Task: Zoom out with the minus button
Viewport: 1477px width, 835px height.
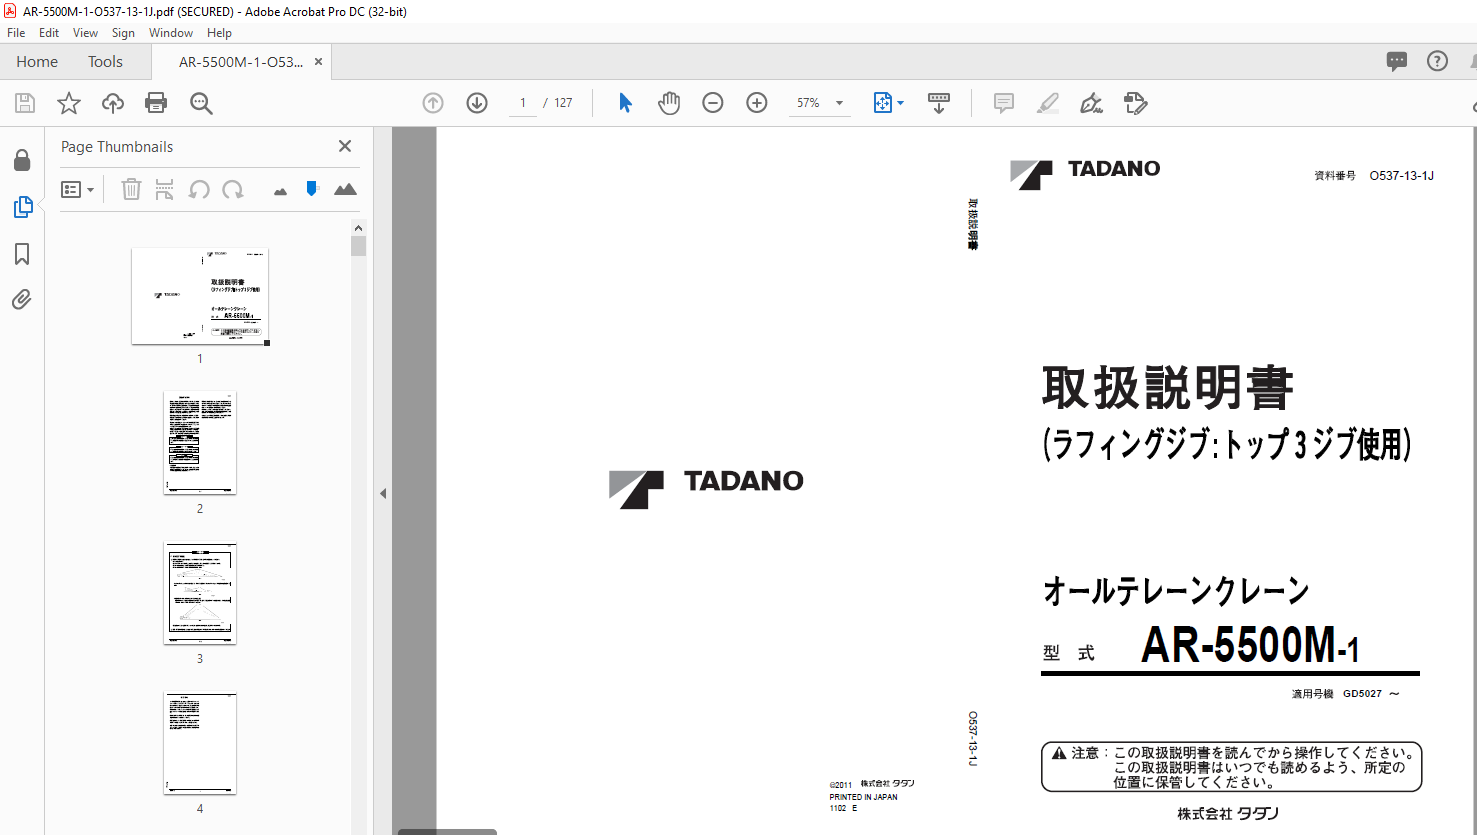Action: 713,103
